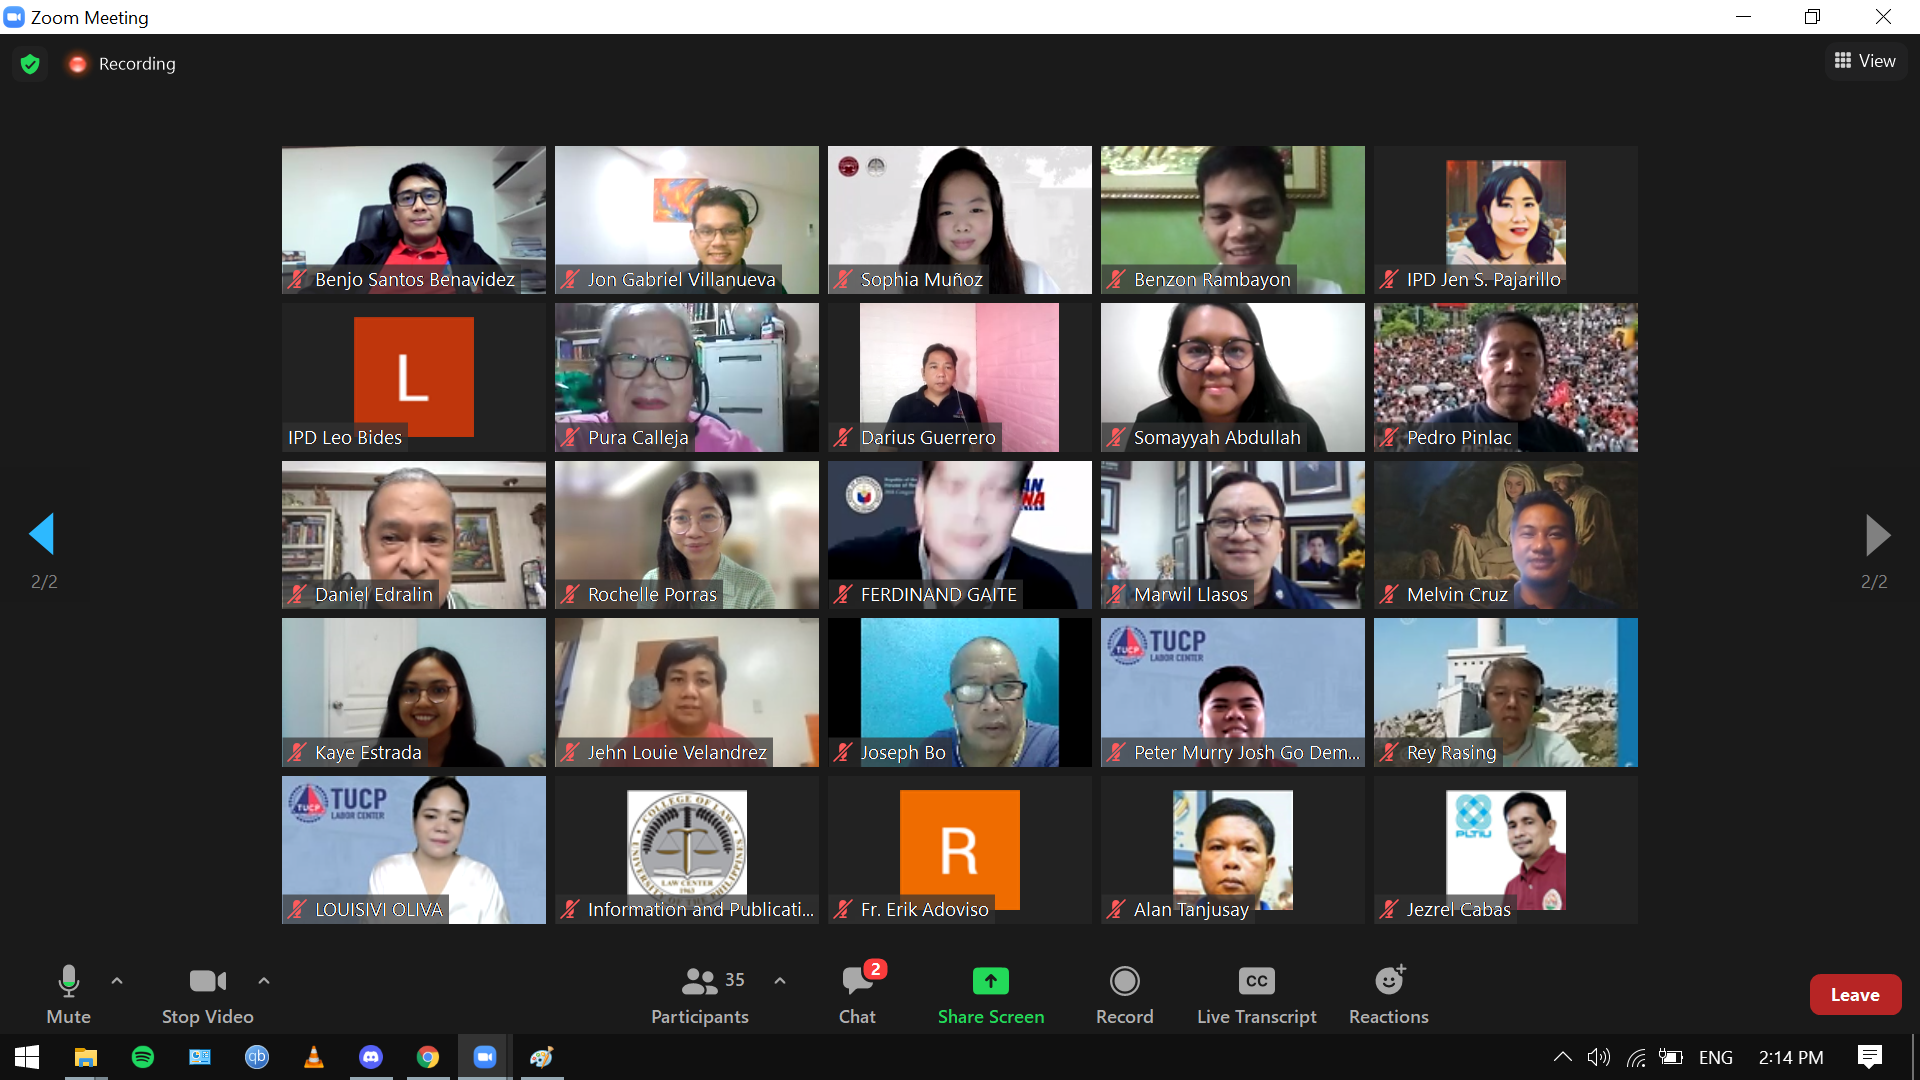Show hidden system tray icons
Viewport: 1920px width, 1080px height.
1562,1057
